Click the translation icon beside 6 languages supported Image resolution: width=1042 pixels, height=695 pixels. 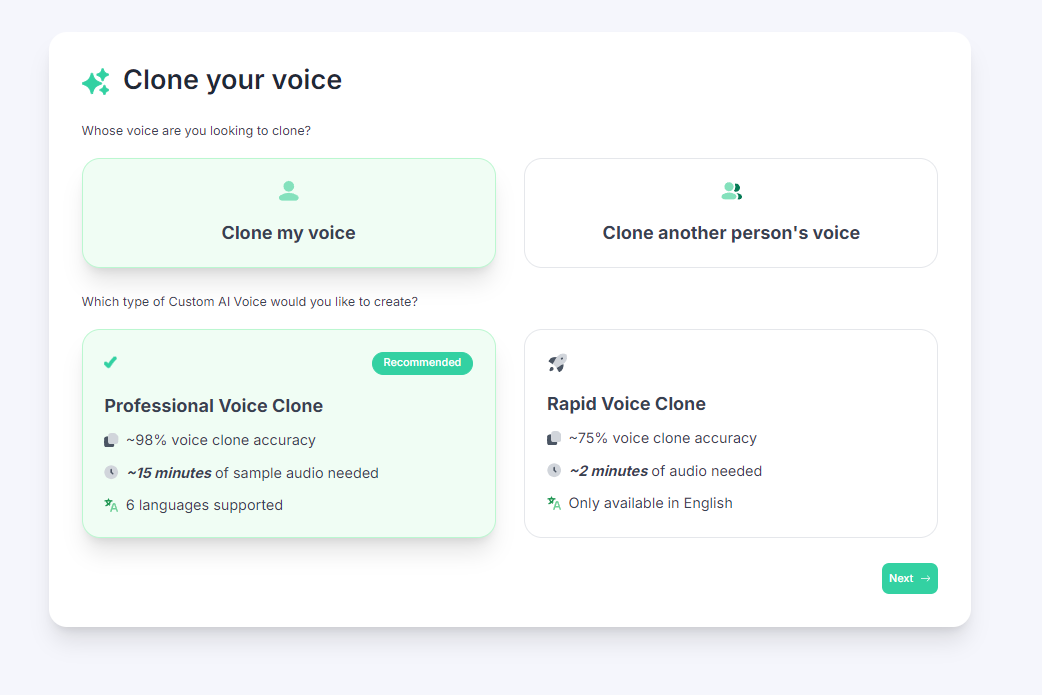click(112, 504)
